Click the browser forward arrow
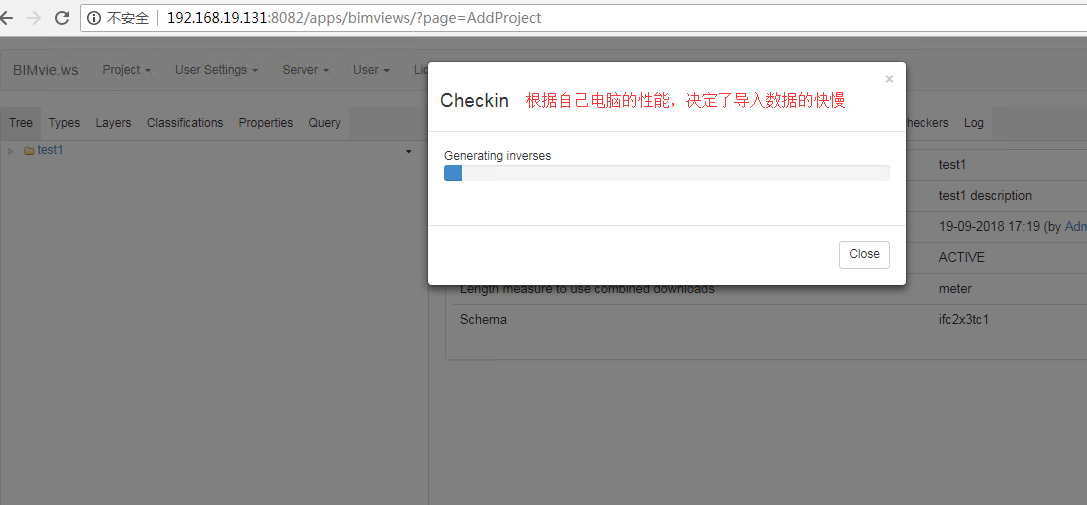Screen dimensions: 1087x505 tap(35, 18)
